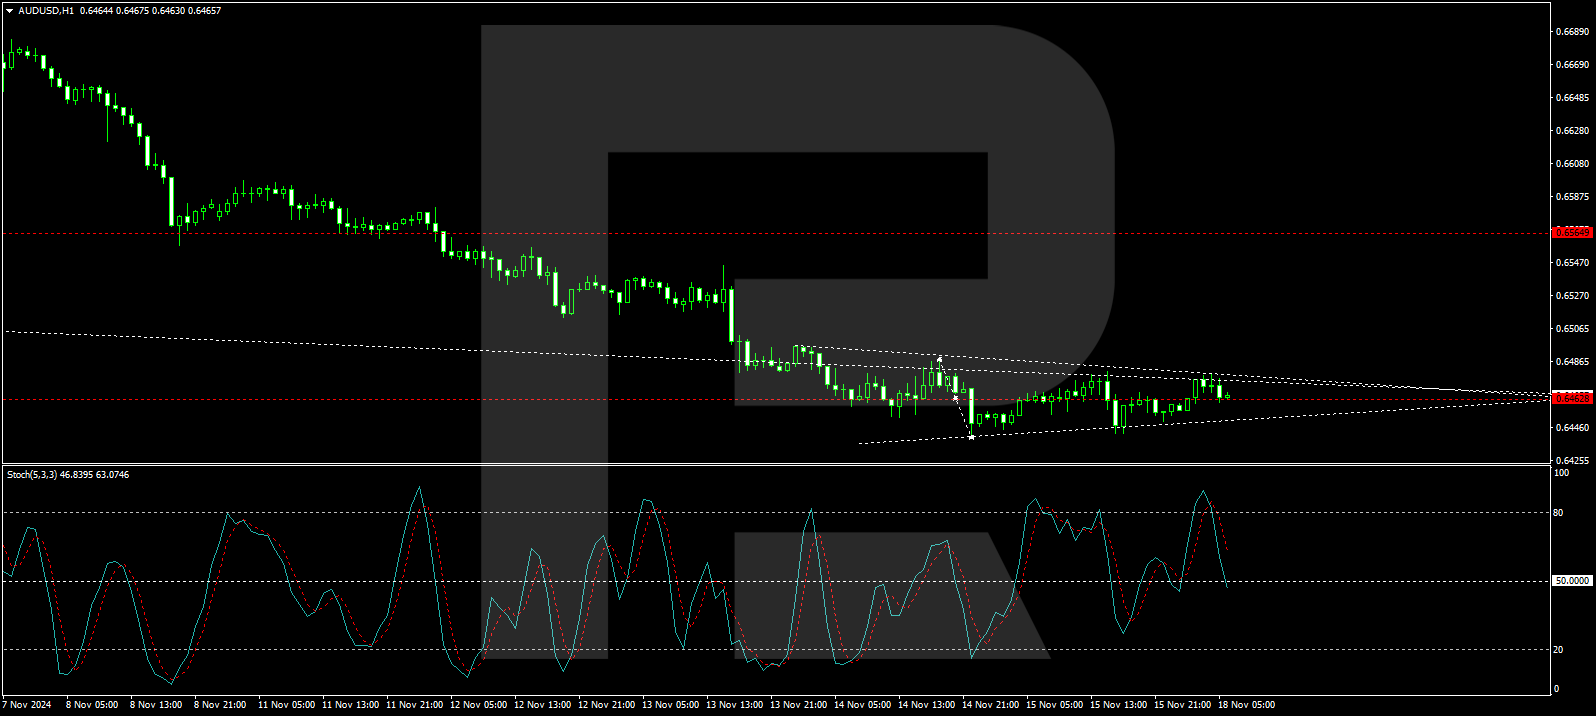Click the 12 Nov 13:00 time label
The image size is (1596, 716).
coord(543,705)
